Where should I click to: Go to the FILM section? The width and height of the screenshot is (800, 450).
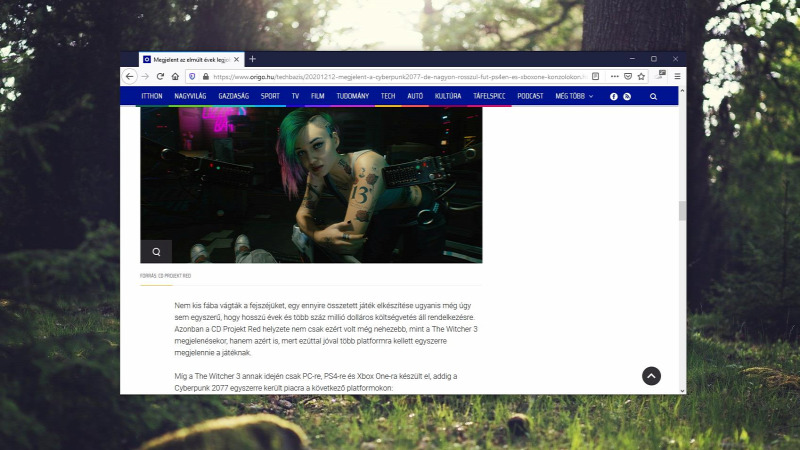pos(317,96)
